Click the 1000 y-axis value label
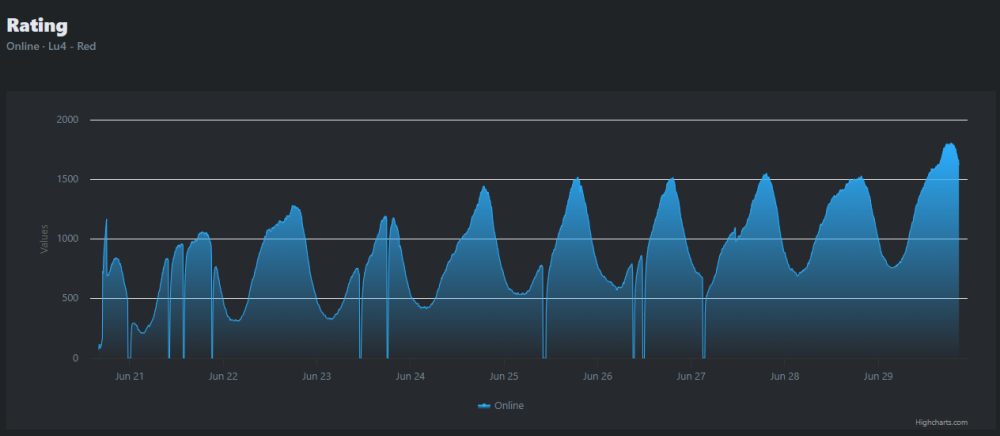Image resolution: width=1000 pixels, height=436 pixels. click(x=67, y=239)
